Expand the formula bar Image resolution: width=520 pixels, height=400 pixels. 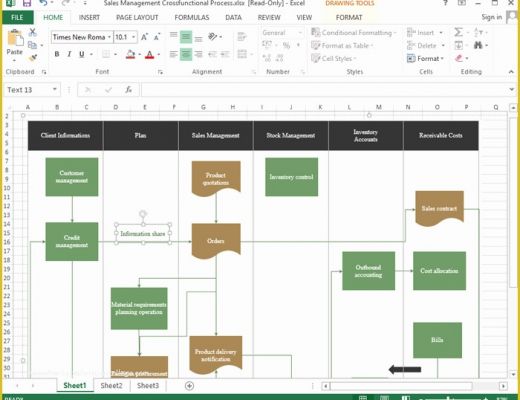coord(511,89)
